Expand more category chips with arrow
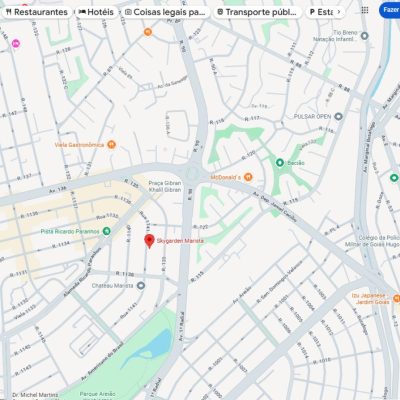This screenshot has width=400, height=400. 339,12
